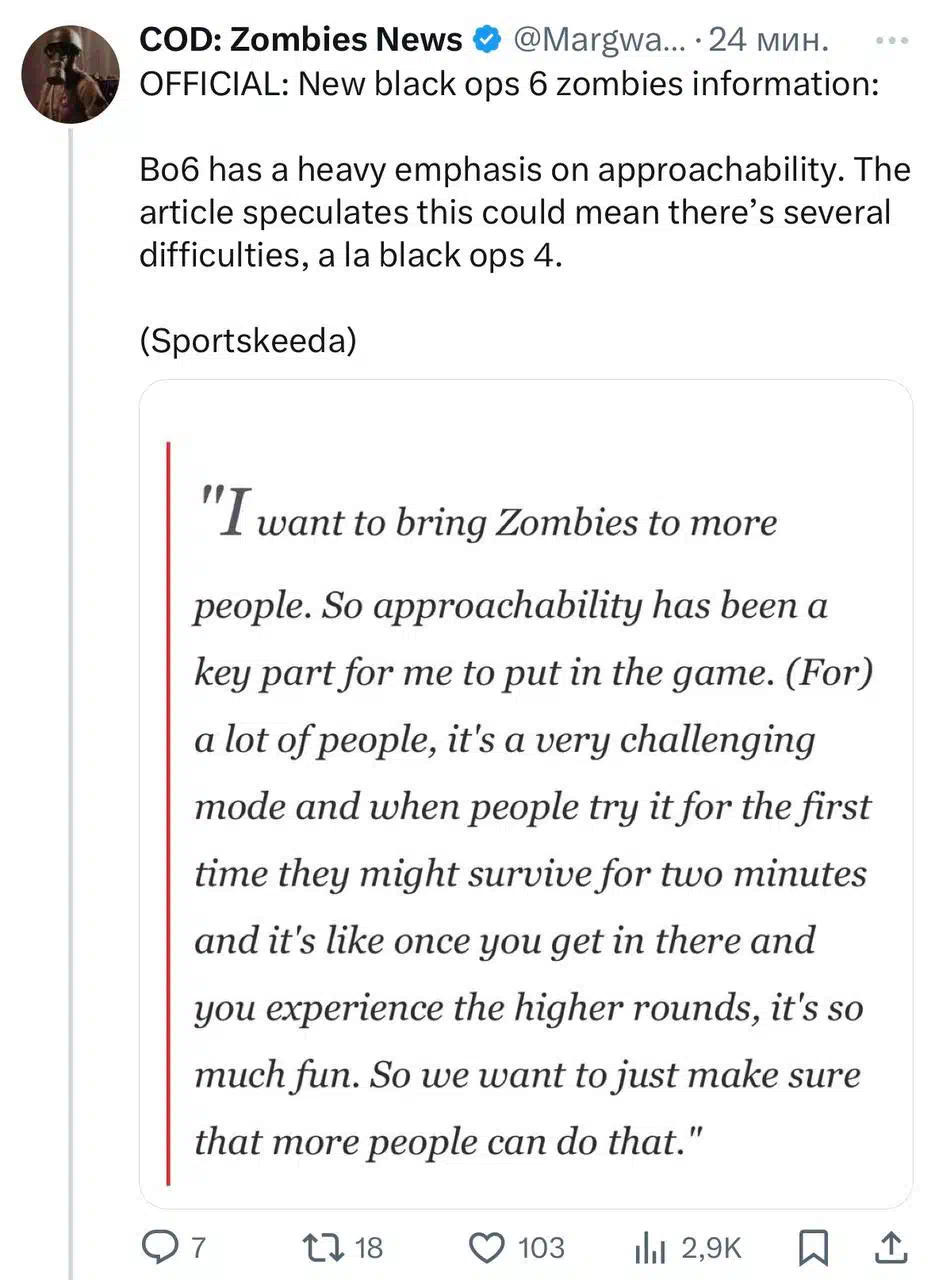Bookmark this post
The height and width of the screenshot is (1280, 935).
click(x=816, y=1247)
